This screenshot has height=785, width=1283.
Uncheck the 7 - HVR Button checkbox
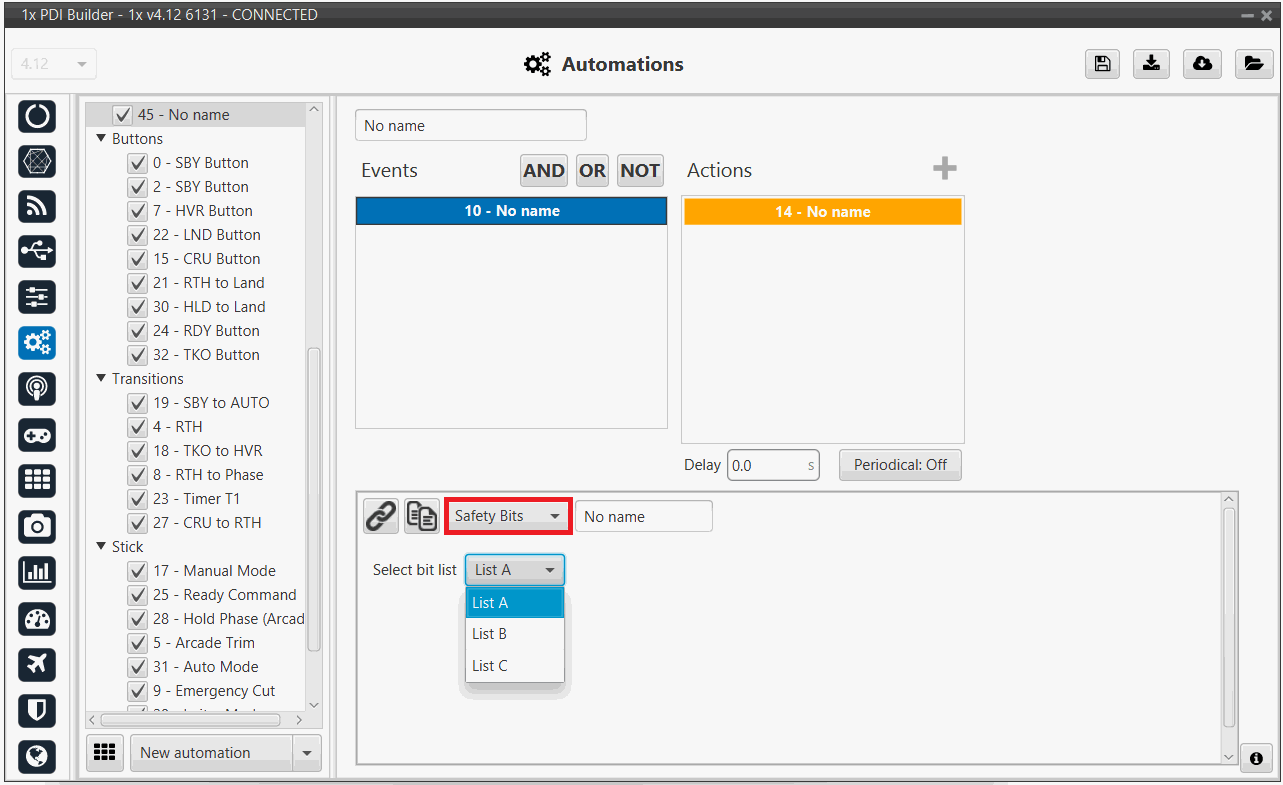click(138, 211)
